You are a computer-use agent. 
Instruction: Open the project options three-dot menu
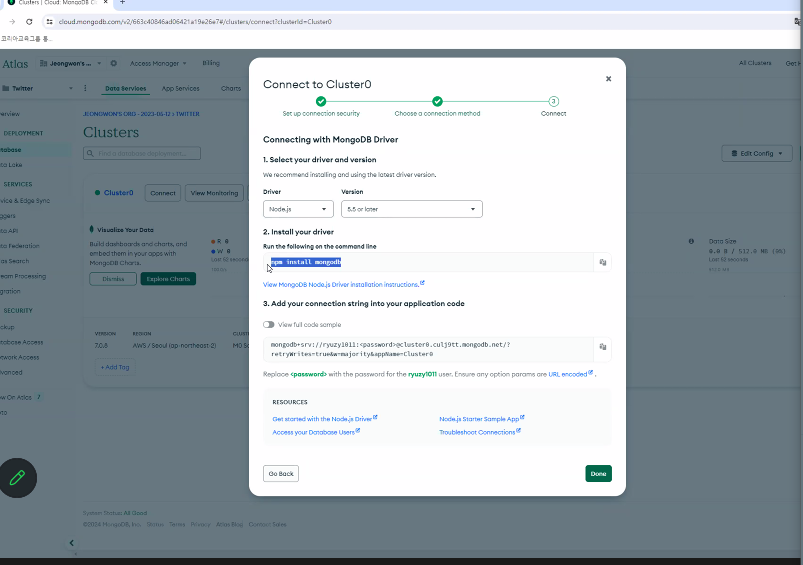coord(85,88)
